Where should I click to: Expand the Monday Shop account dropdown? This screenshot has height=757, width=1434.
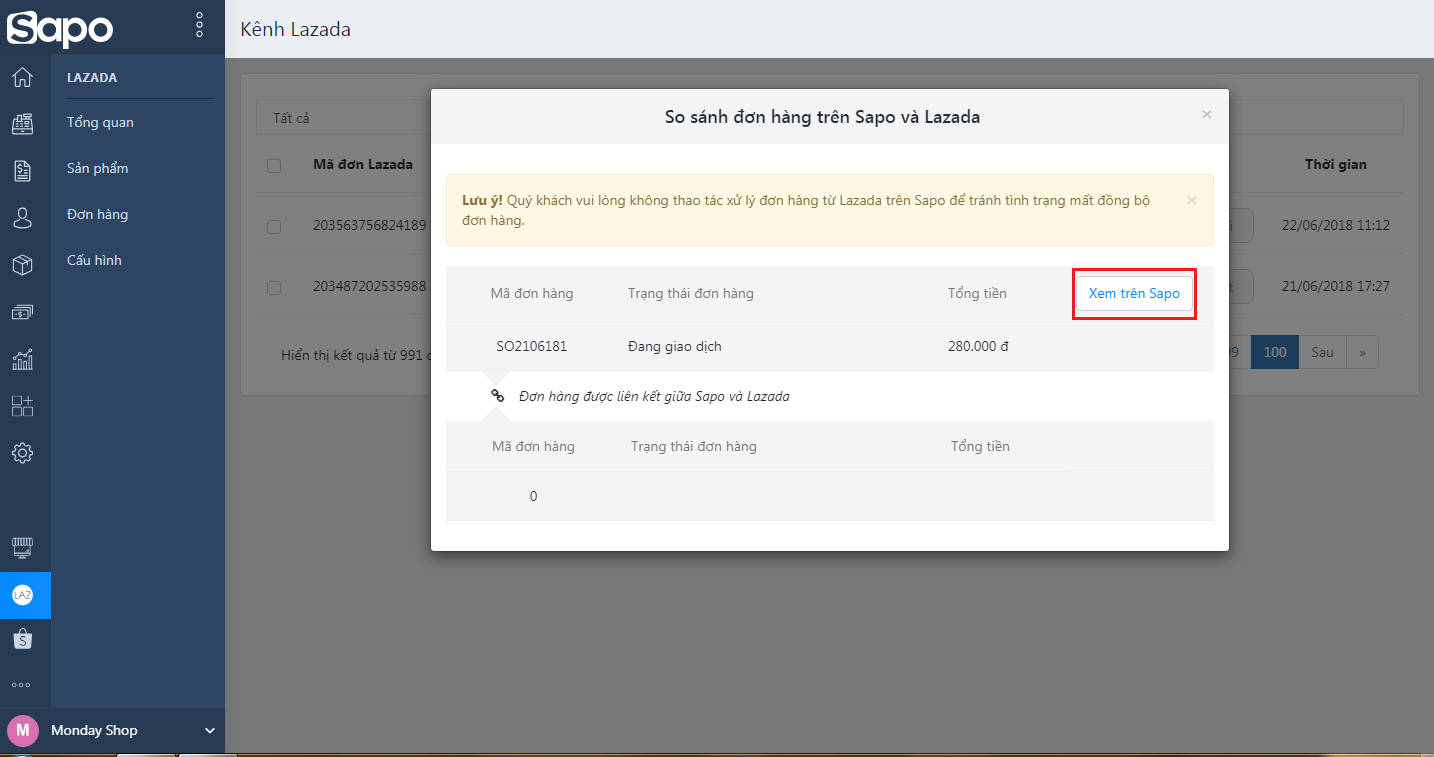click(210, 731)
